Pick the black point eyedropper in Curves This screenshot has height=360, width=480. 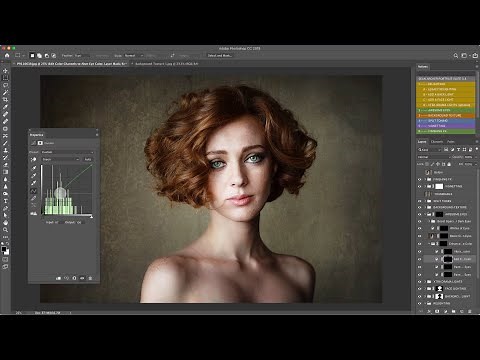[34, 168]
